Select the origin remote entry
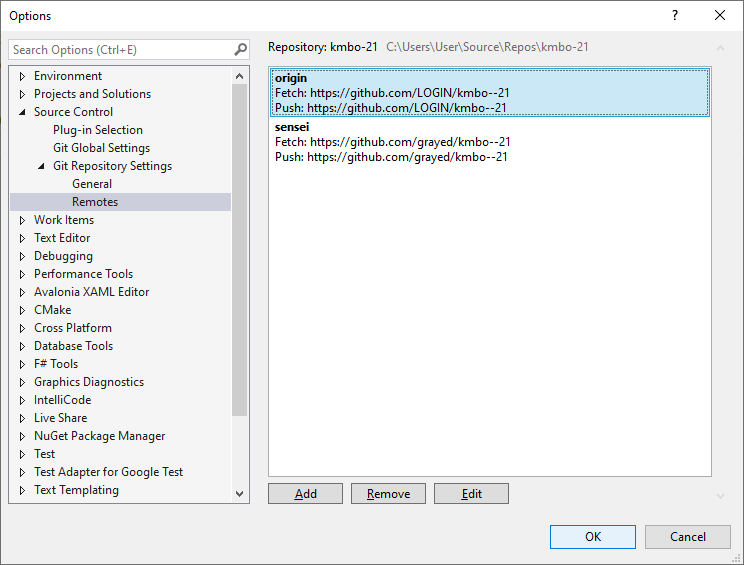The height and width of the screenshot is (565, 744). click(490, 93)
